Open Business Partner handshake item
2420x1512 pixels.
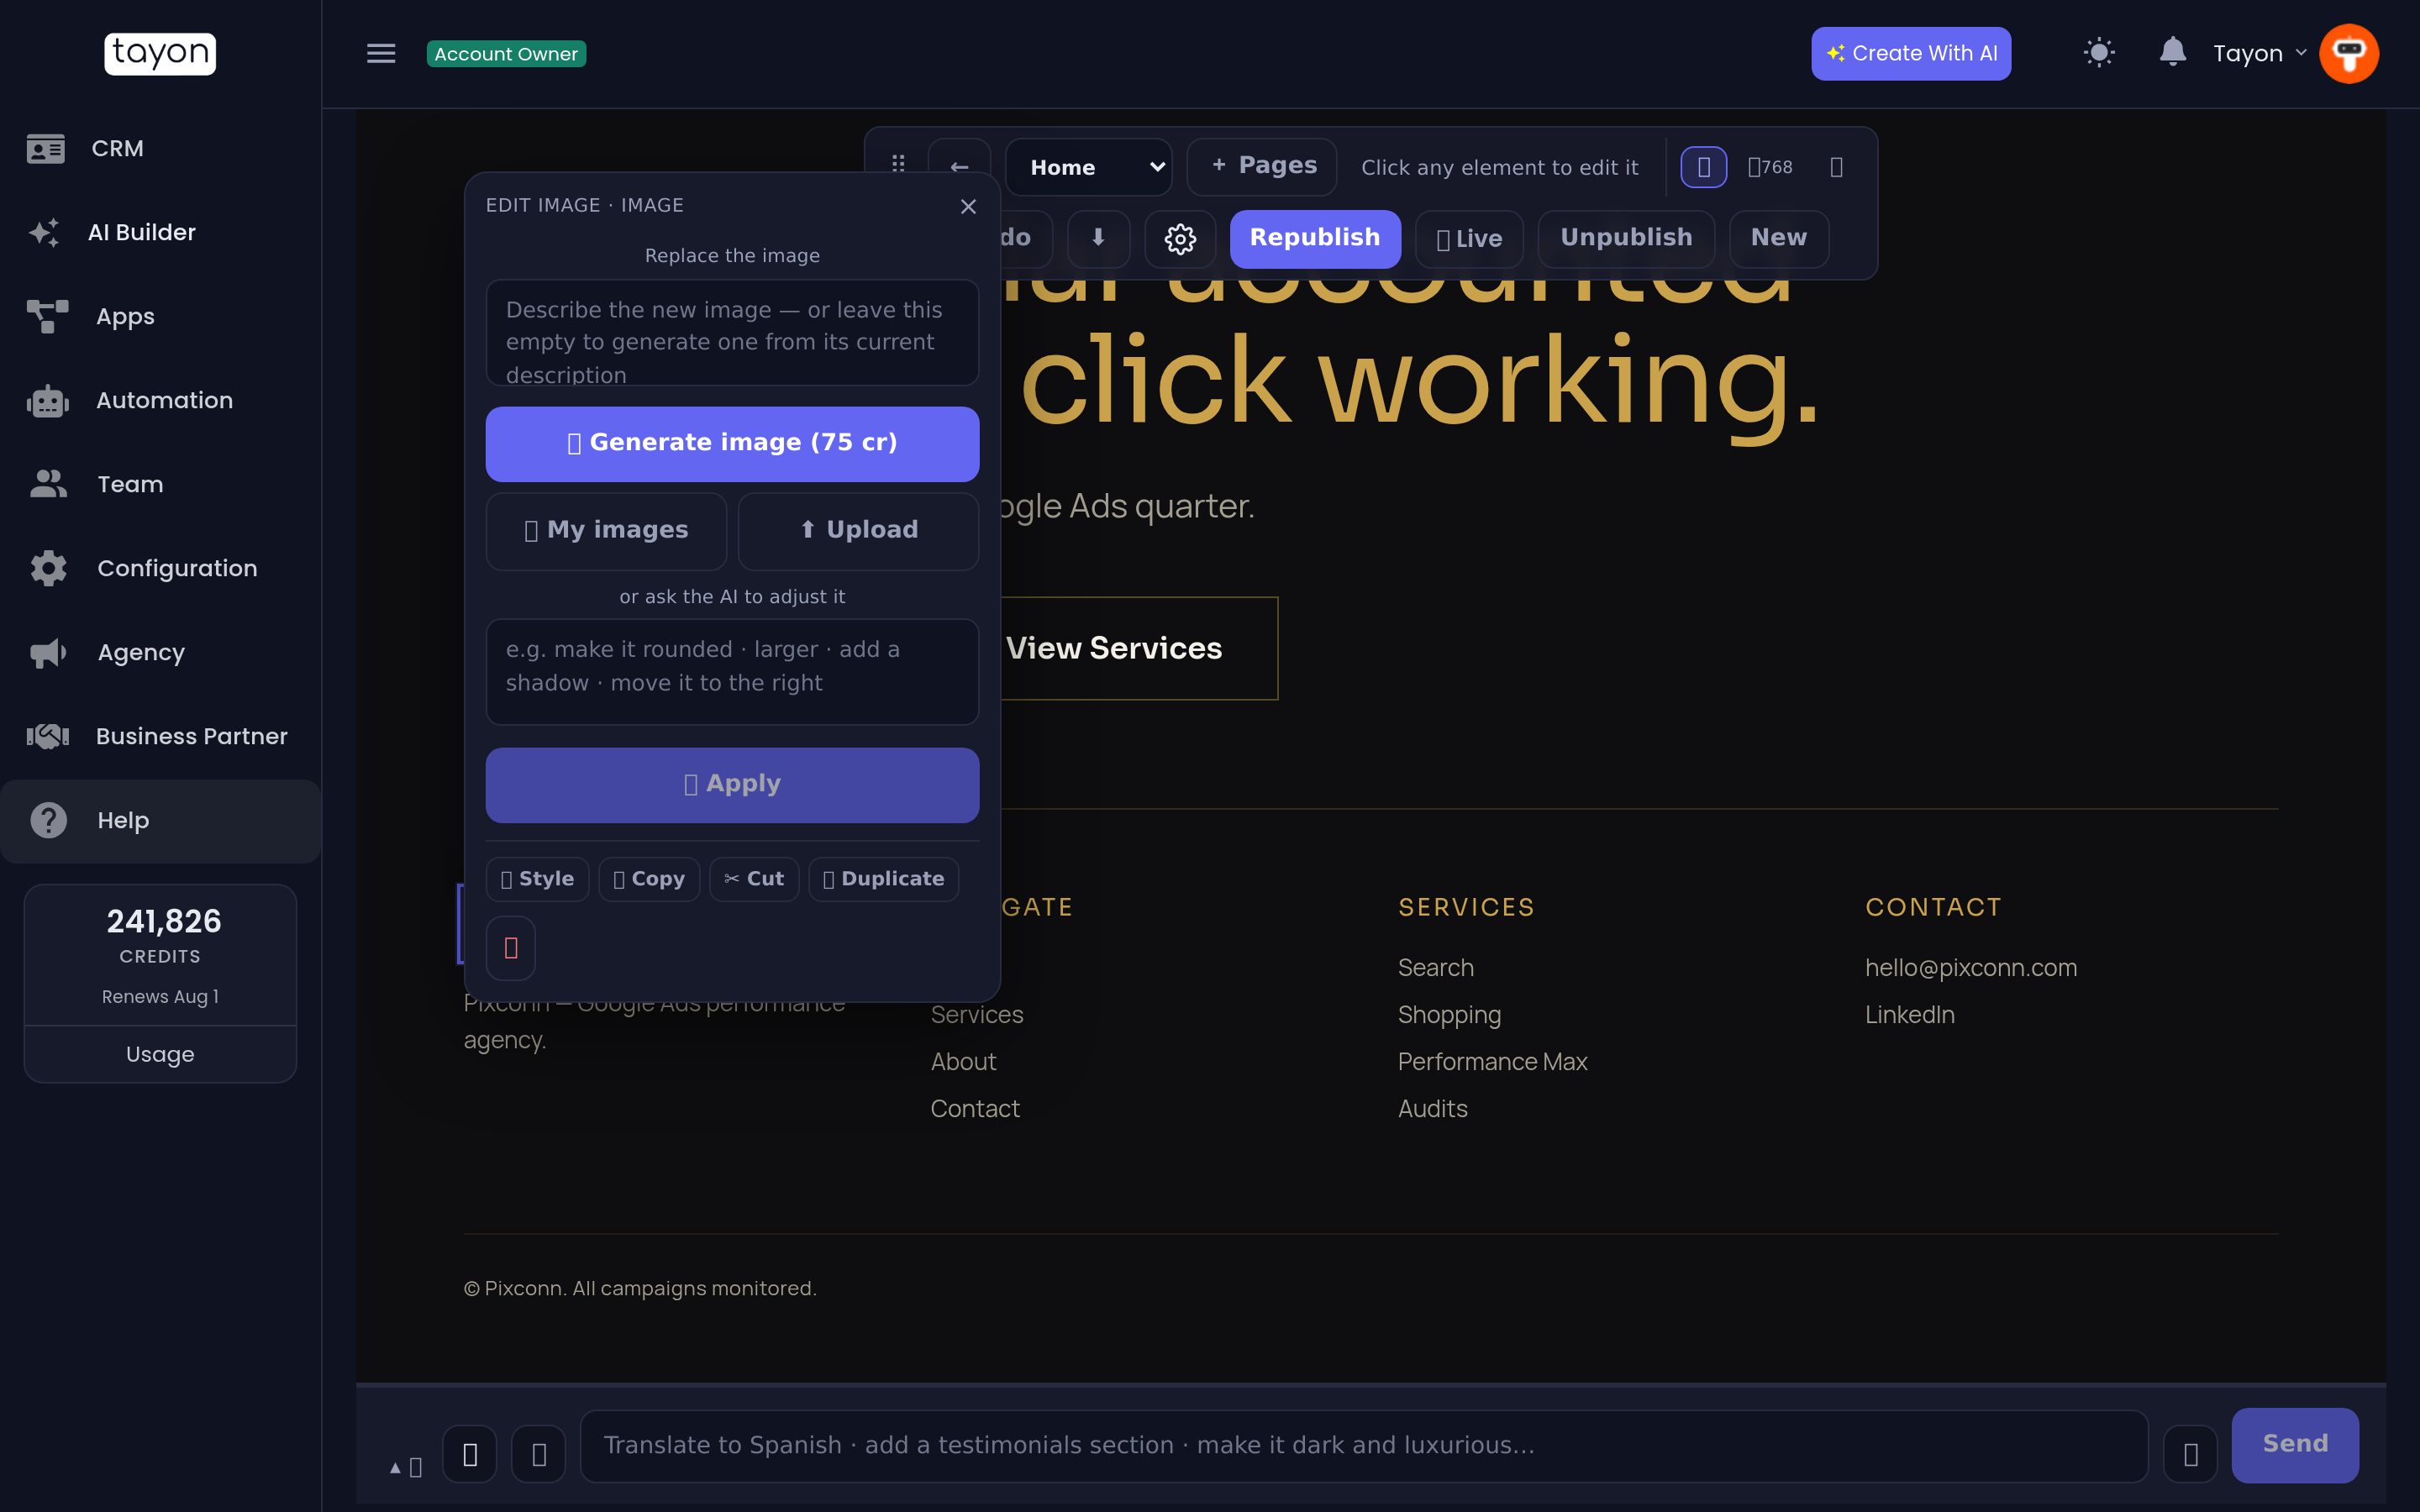tap(48, 736)
